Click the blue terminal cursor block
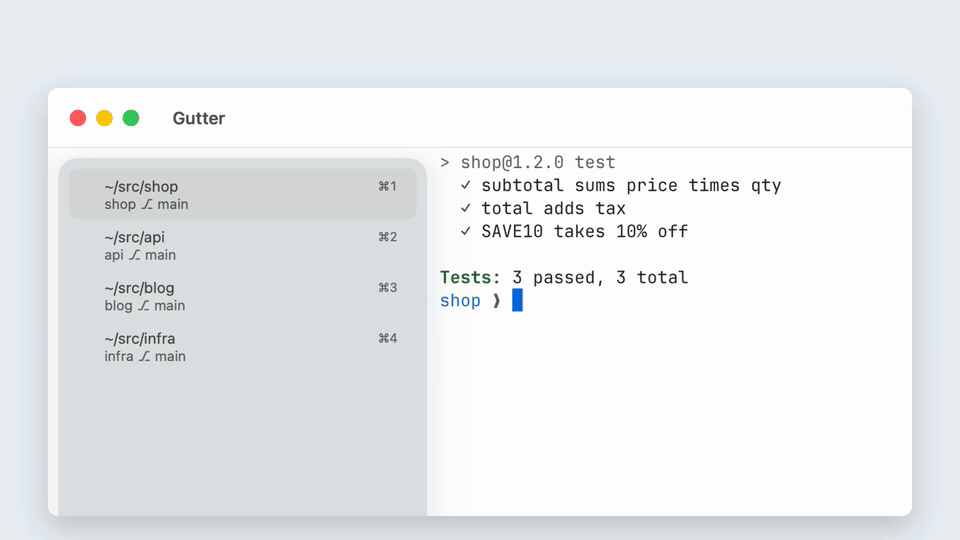 517,300
